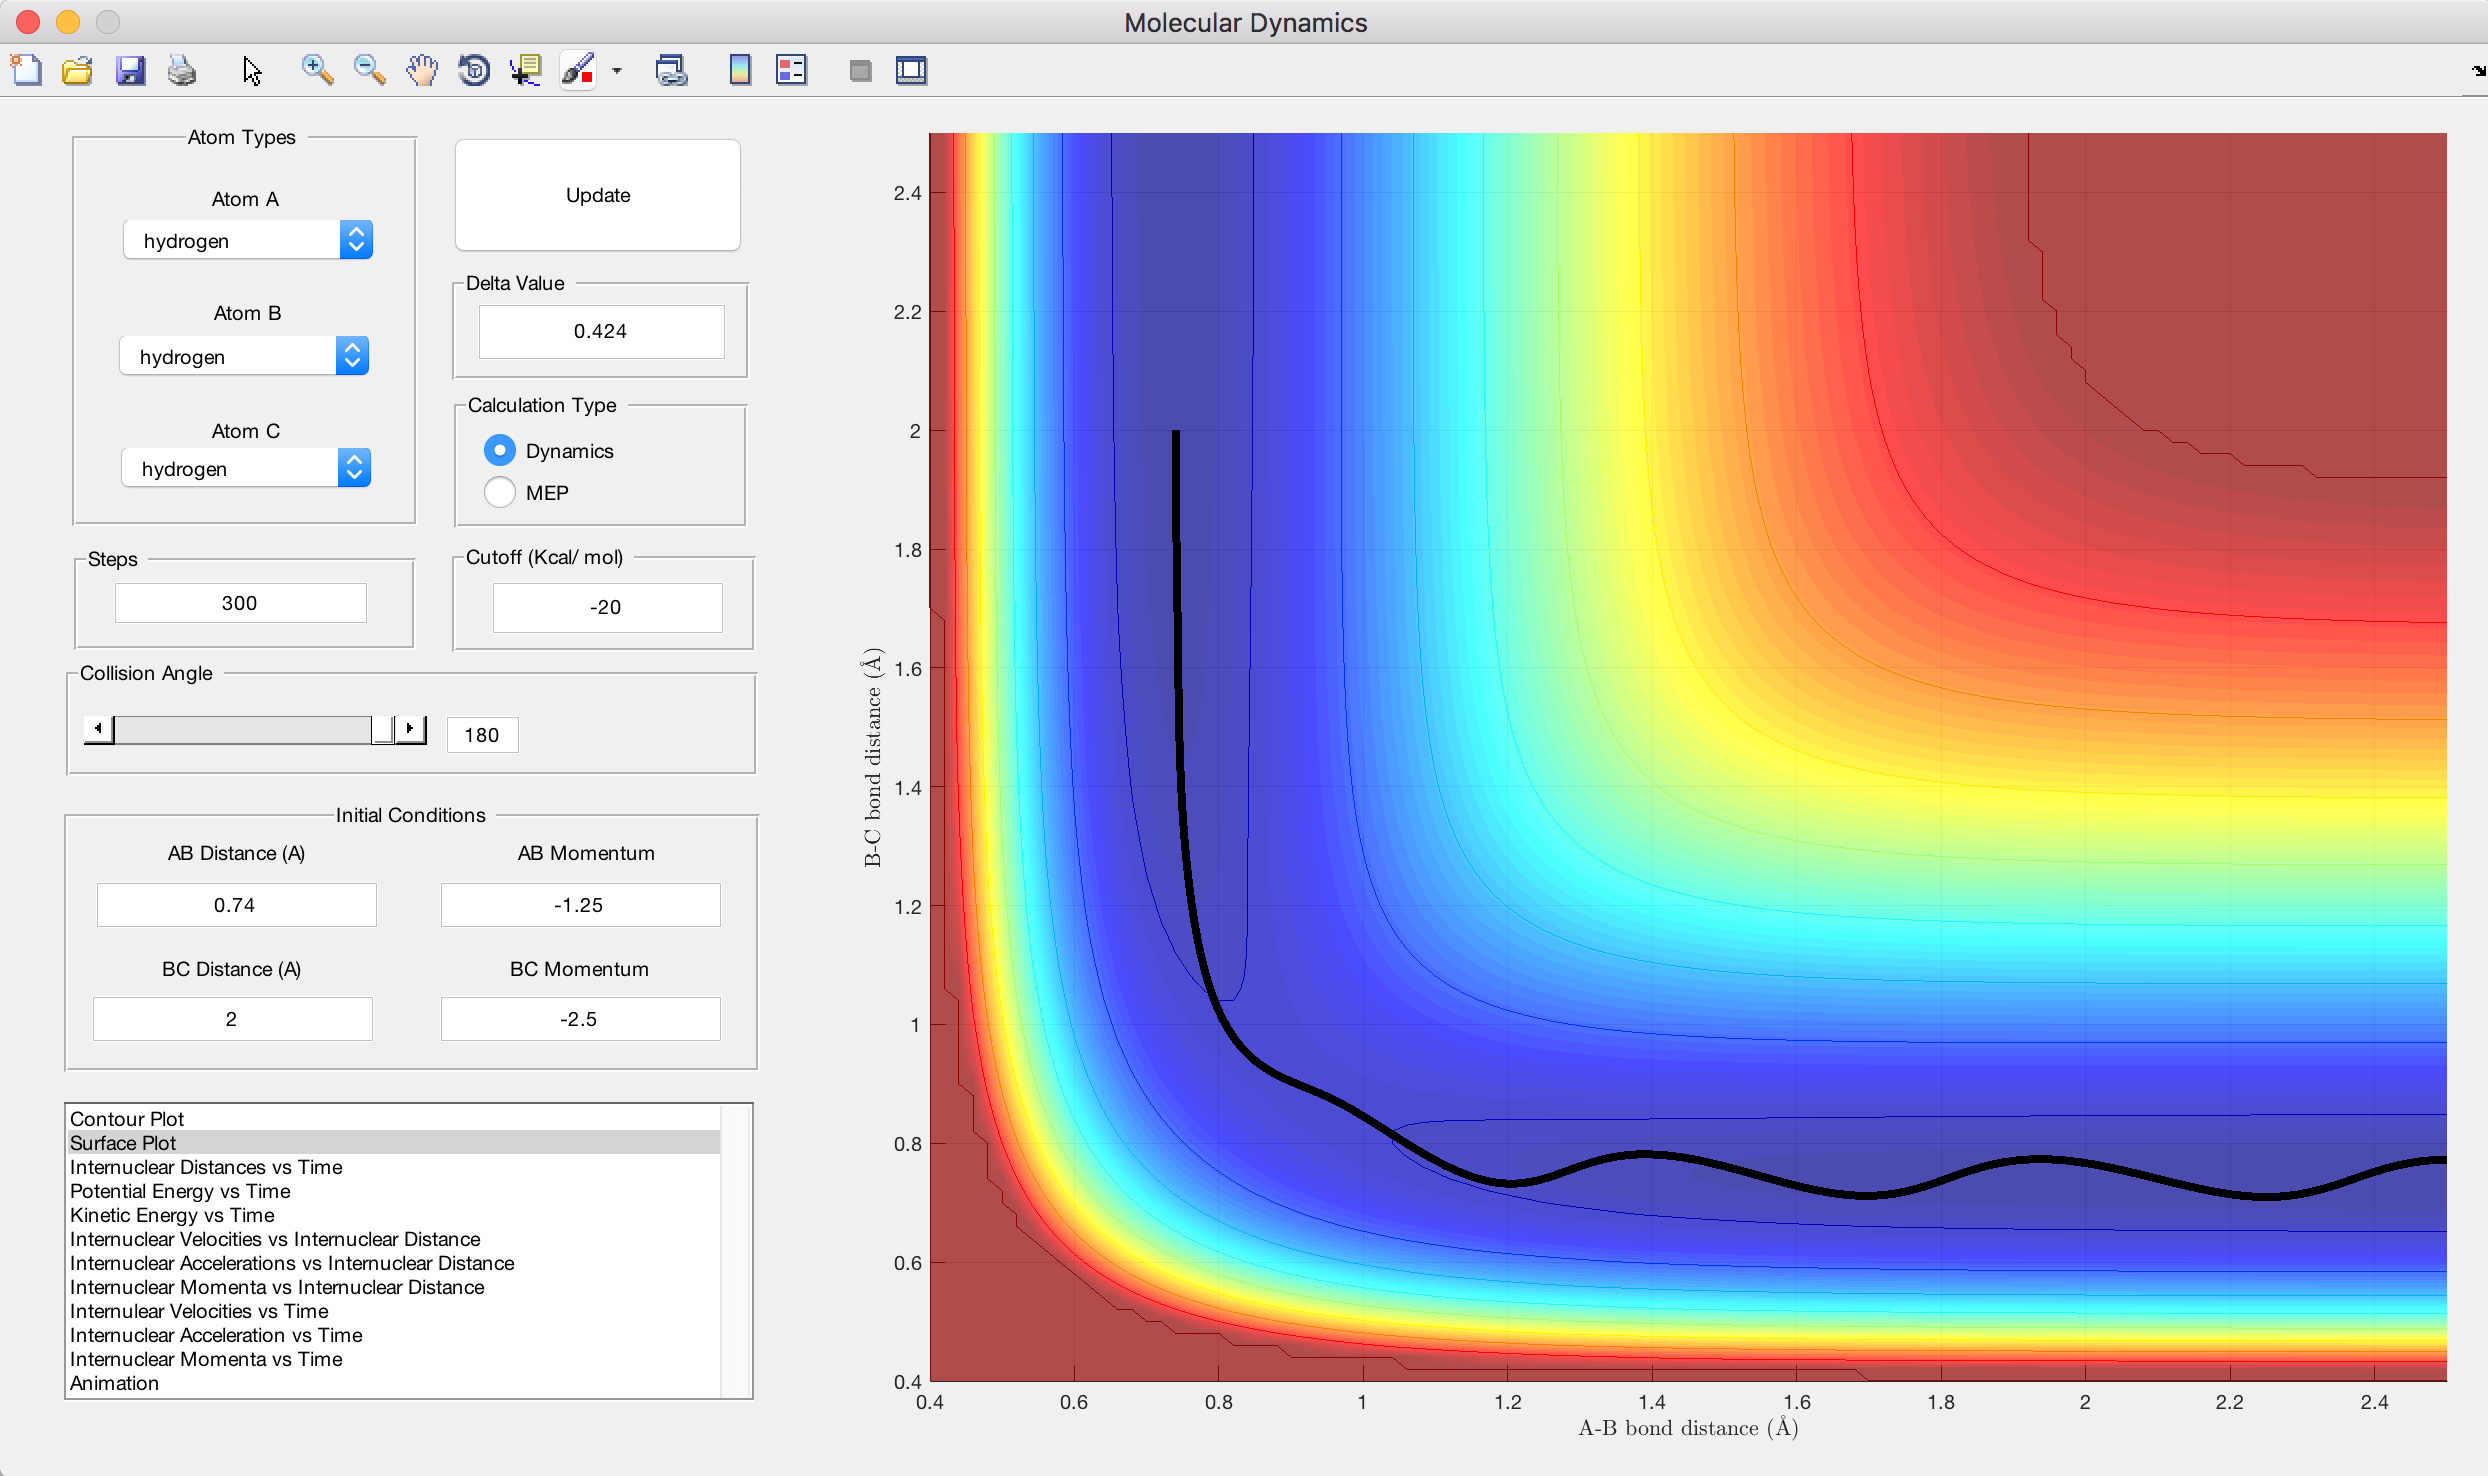Click the Save Figure floppy icon
This screenshot has height=1476, width=2488.
click(x=130, y=70)
